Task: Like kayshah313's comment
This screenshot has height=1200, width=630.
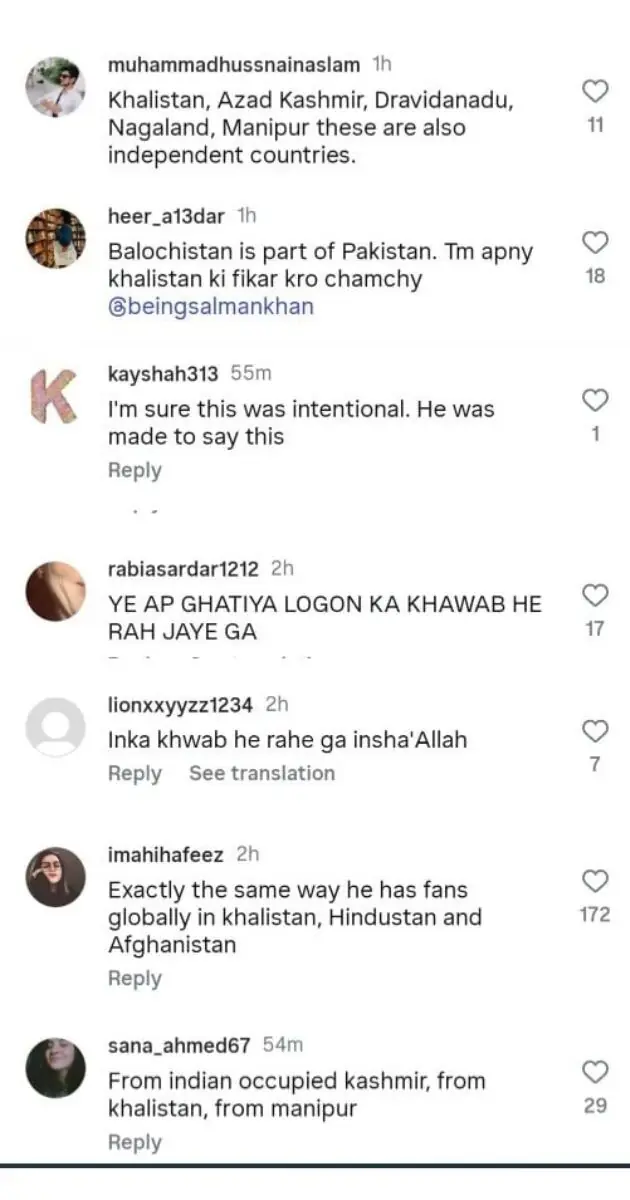Action: [595, 401]
